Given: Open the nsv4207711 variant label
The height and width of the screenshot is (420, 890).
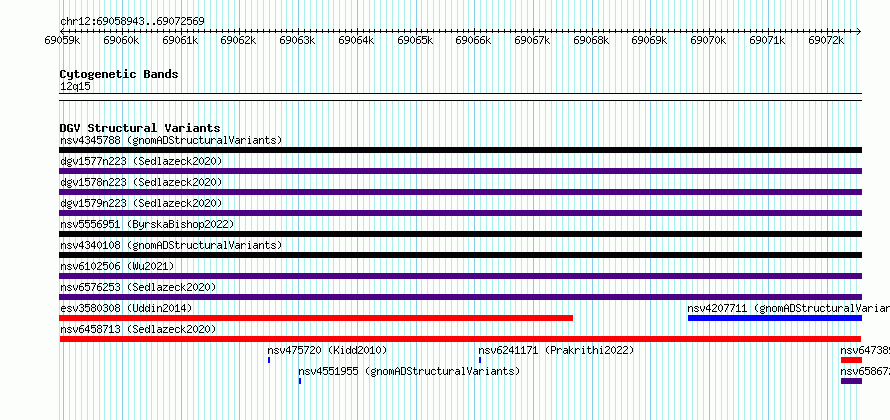Looking at the screenshot, I should [788, 308].
